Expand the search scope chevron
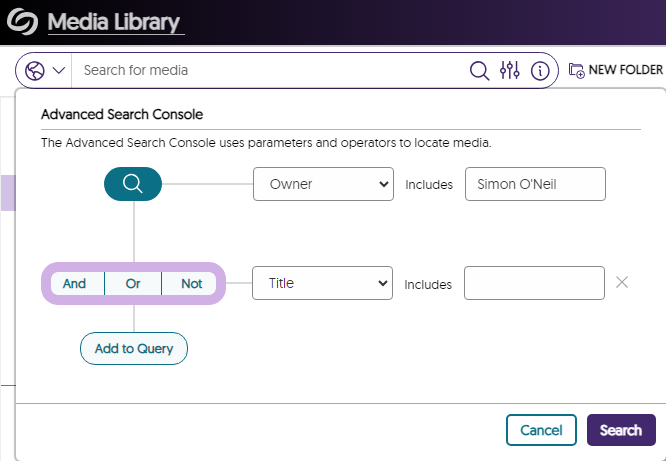The image size is (666, 461). 58,71
